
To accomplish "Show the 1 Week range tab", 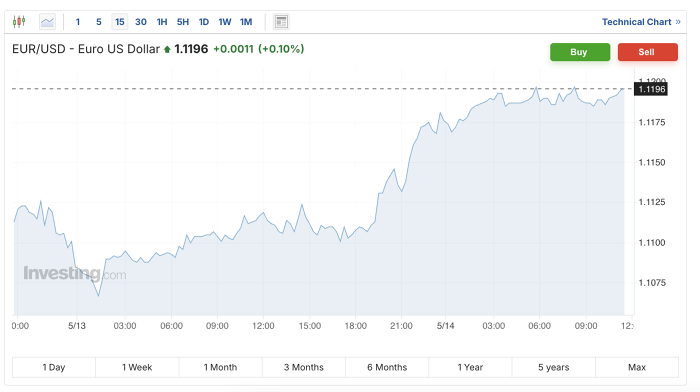I will pos(137,367).
